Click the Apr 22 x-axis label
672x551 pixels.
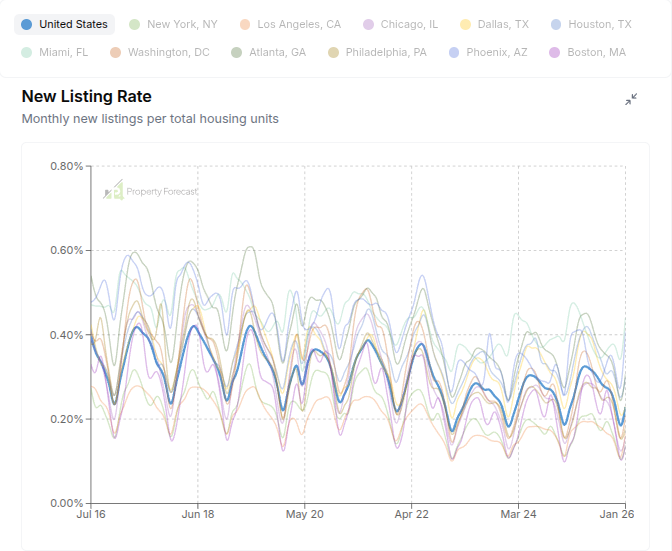tap(411, 514)
